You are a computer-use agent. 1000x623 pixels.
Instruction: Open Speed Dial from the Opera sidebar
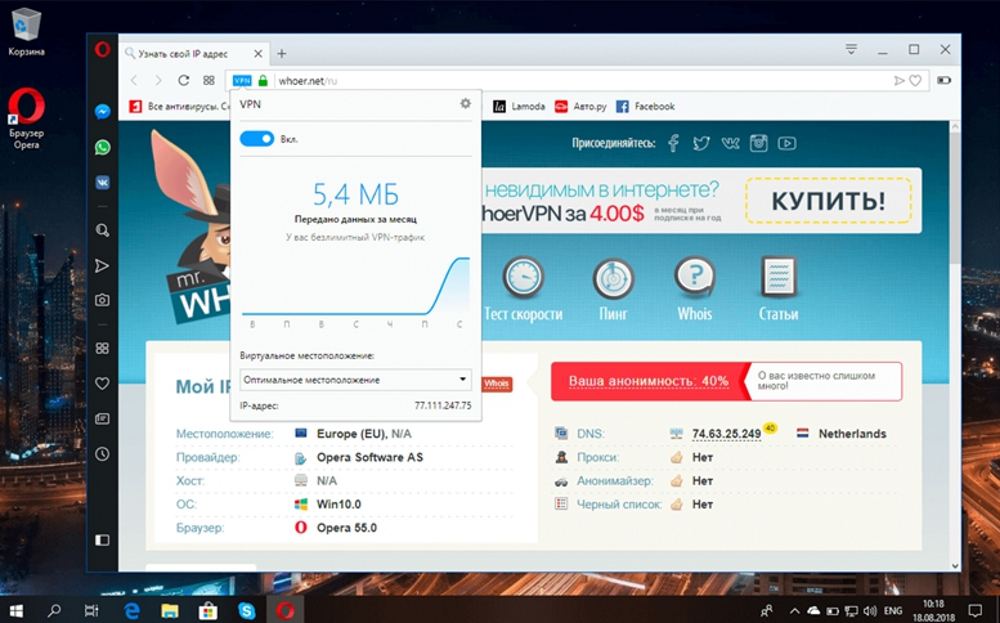click(x=102, y=348)
